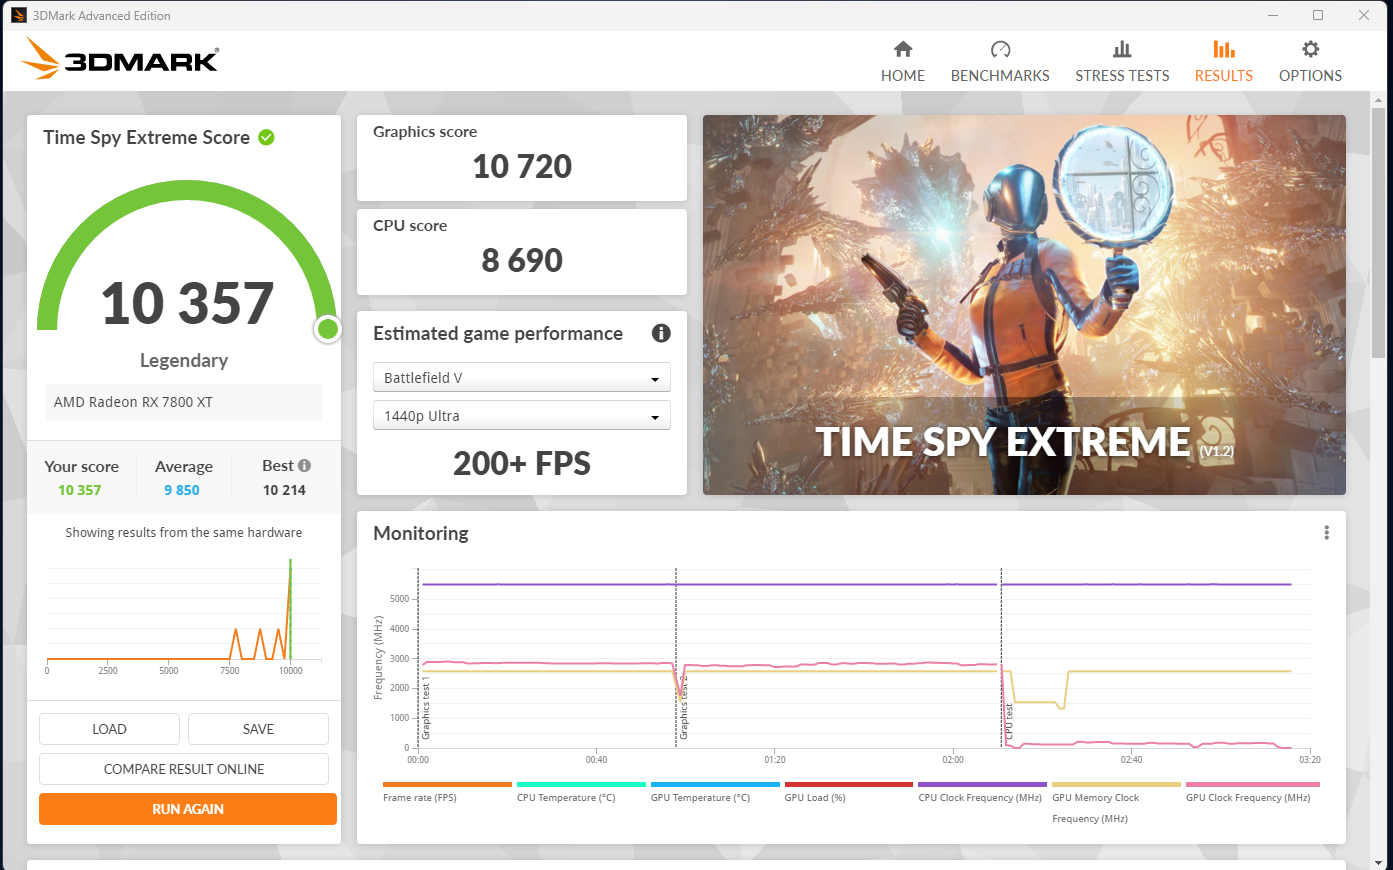The width and height of the screenshot is (1393, 870).
Task: Click the CPU test marker line
Action: point(1001,658)
